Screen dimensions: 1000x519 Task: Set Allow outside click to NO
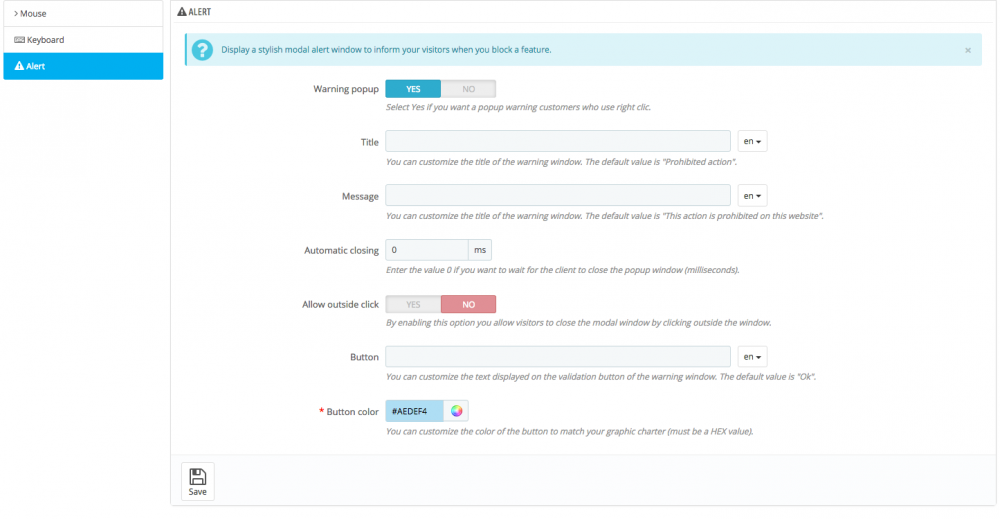pyautogui.click(x=468, y=304)
